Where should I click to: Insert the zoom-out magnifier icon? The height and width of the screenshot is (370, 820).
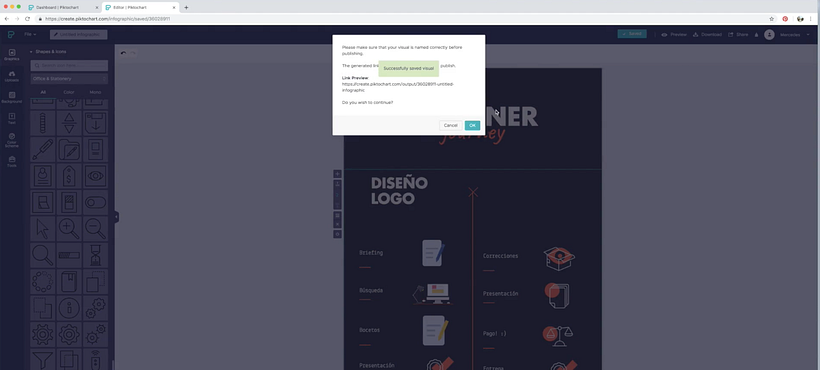pyautogui.click(x=95, y=229)
